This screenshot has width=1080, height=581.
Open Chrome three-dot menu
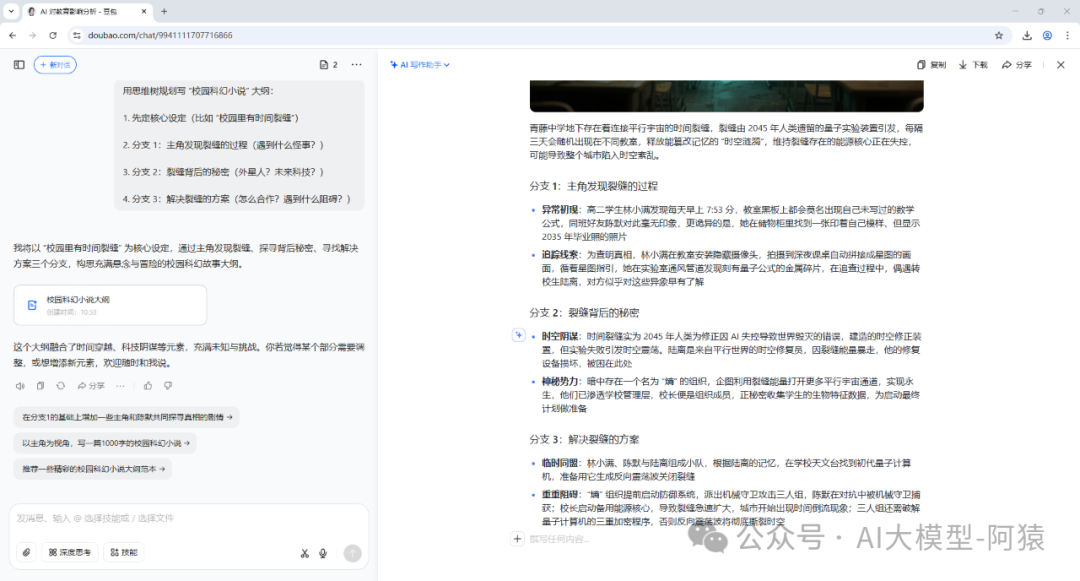coord(1067,35)
